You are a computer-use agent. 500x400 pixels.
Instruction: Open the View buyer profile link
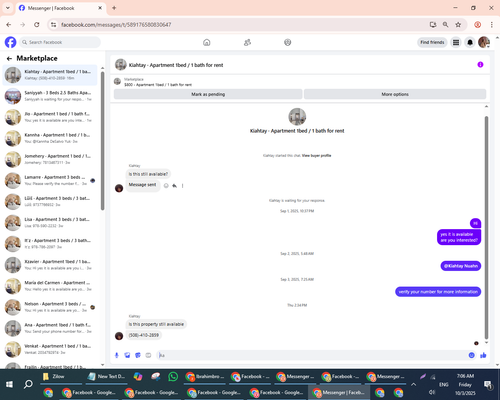pos(316,156)
